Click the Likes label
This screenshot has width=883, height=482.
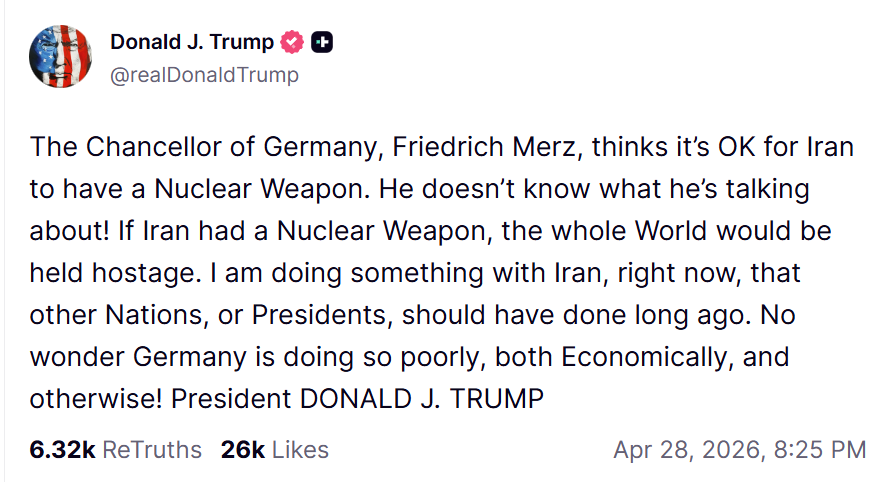click(x=299, y=450)
